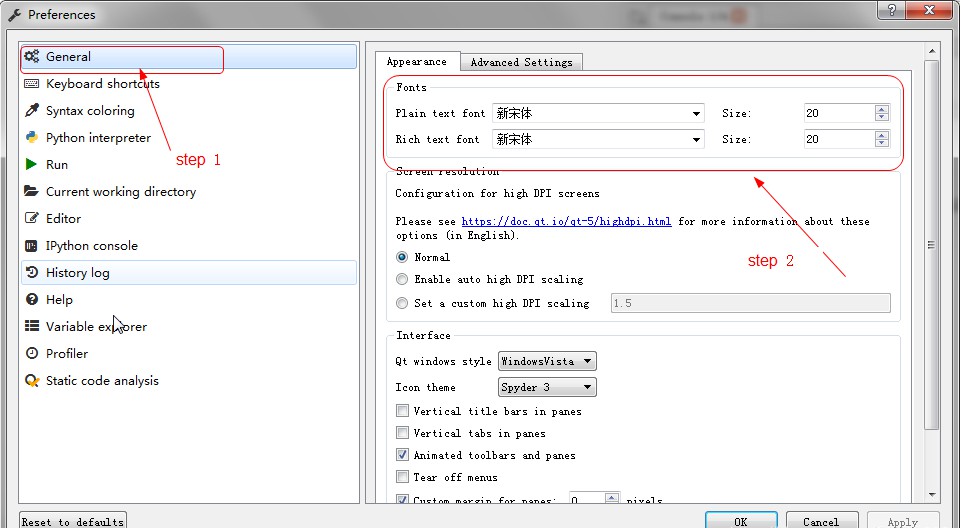Open Syntax coloring preferences
This screenshot has width=961, height=528.
189,111
